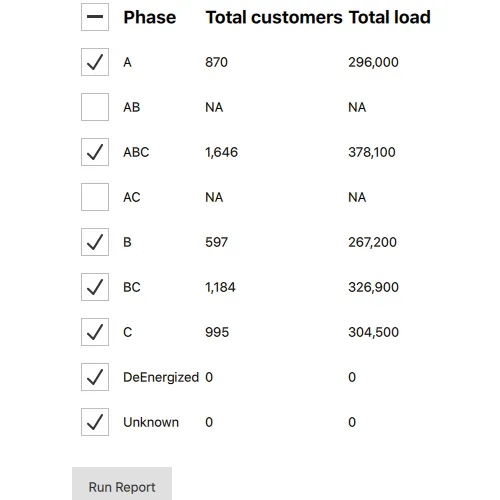Click the Run Report button

[x=122, y=485]
